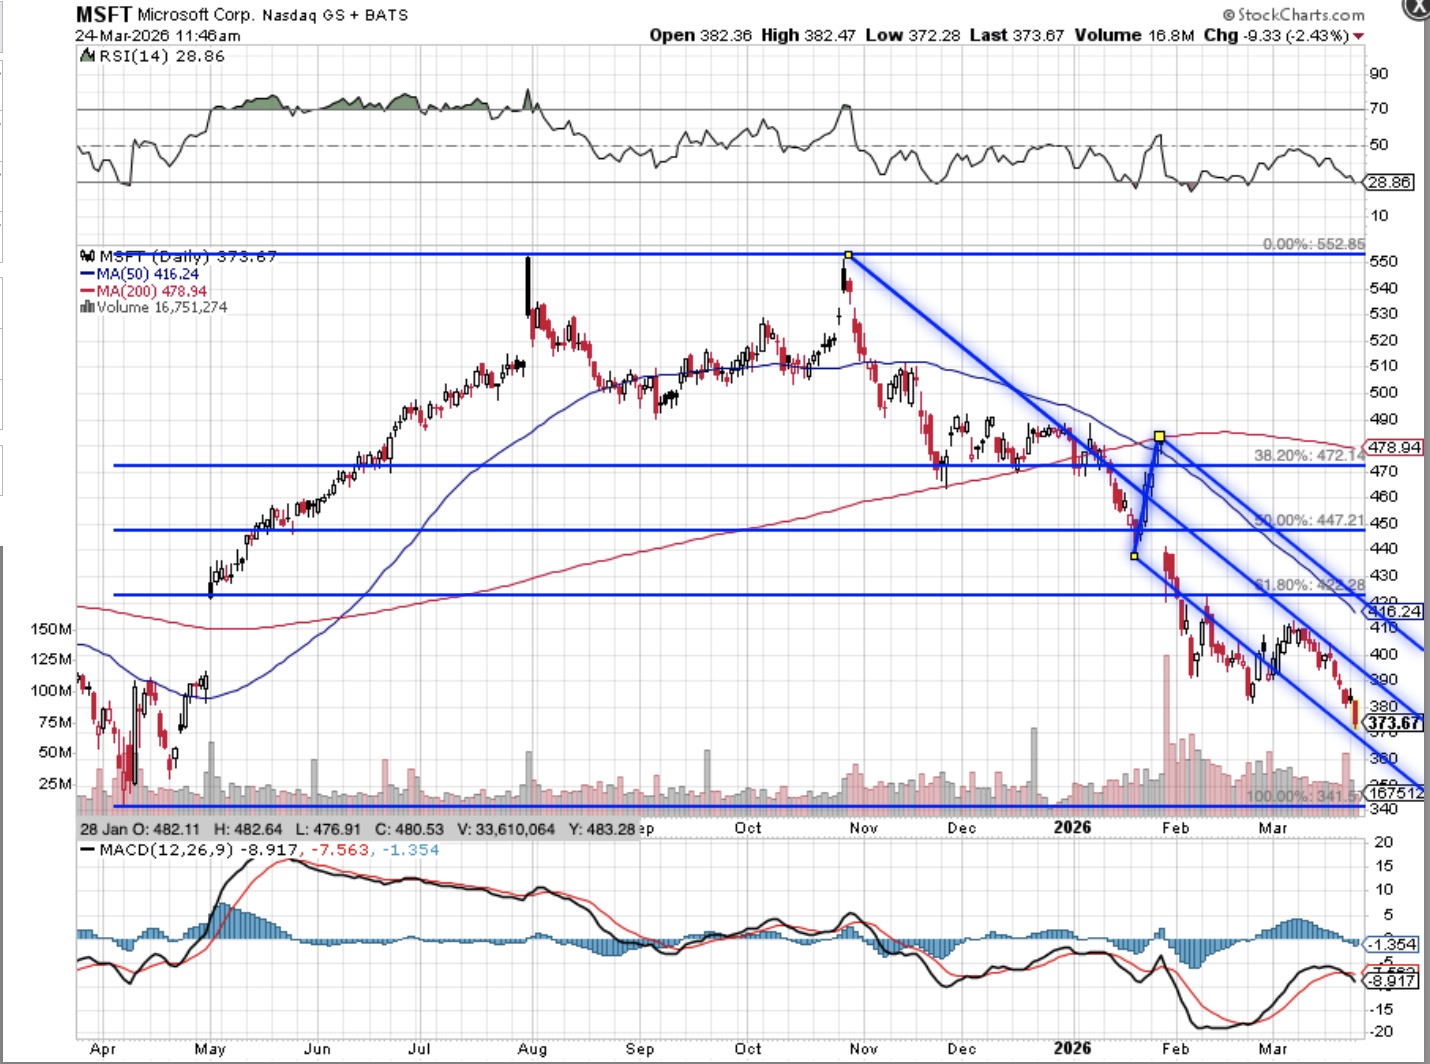Click the MA(50) 416.24 legend entry

click(147, 274)
